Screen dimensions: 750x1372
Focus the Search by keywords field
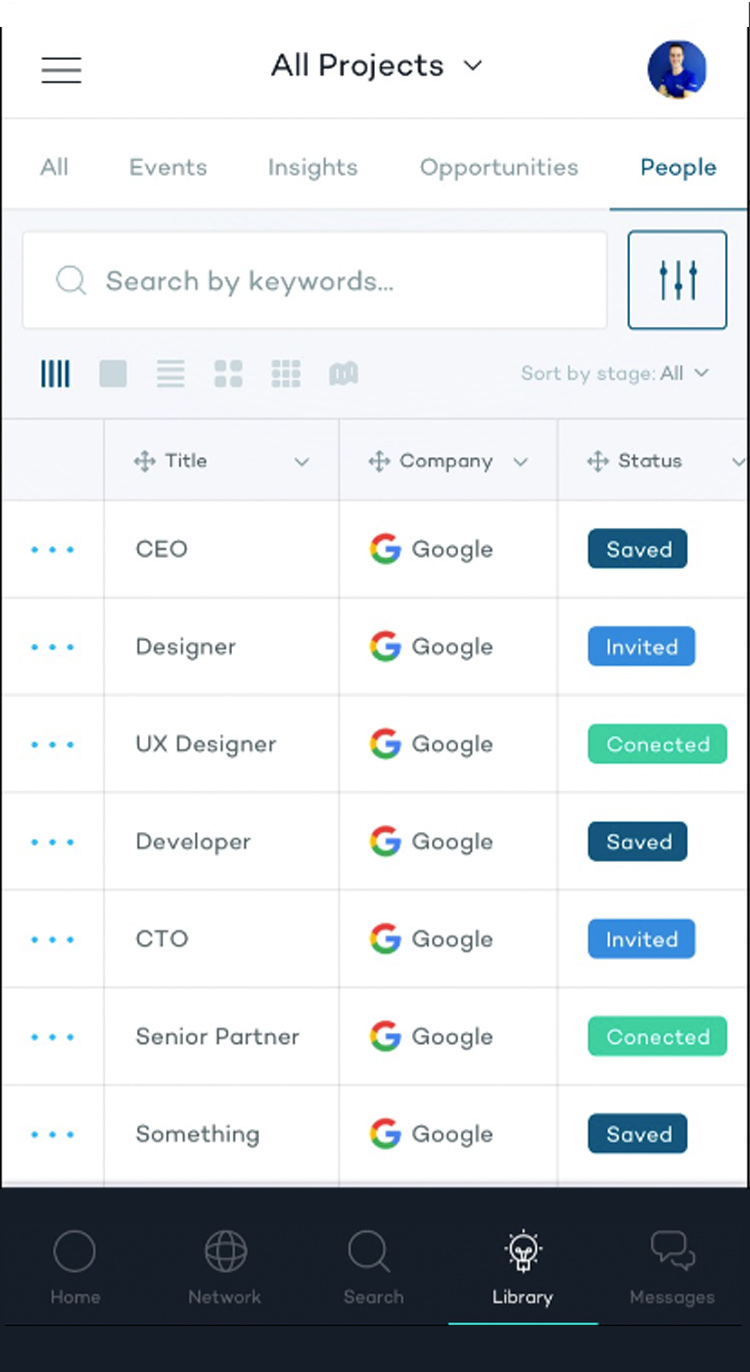coord(315,281)
